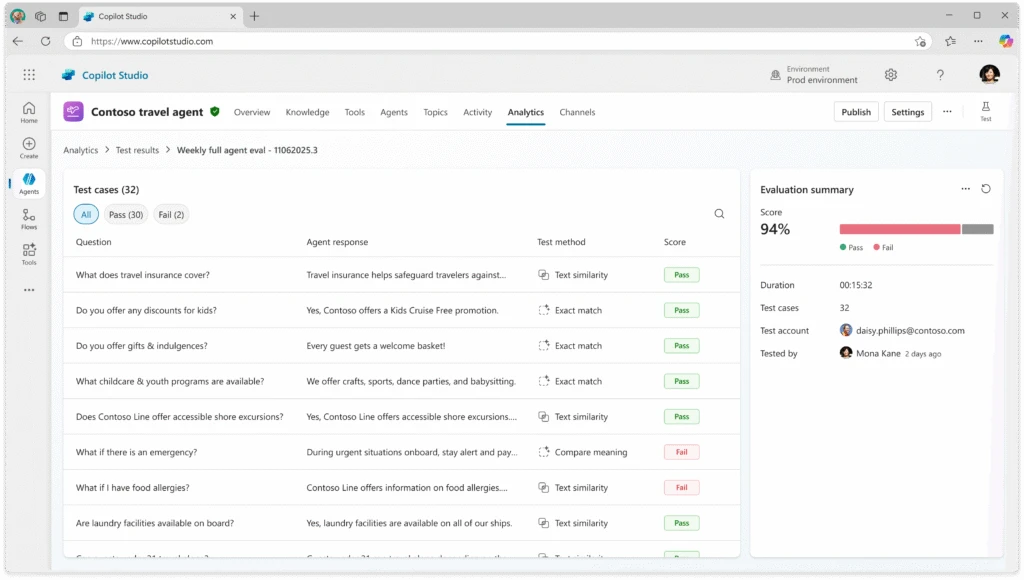
Task: Open the app launcher waffle icon
Action: pyautogui.click(x=28, y=74)
